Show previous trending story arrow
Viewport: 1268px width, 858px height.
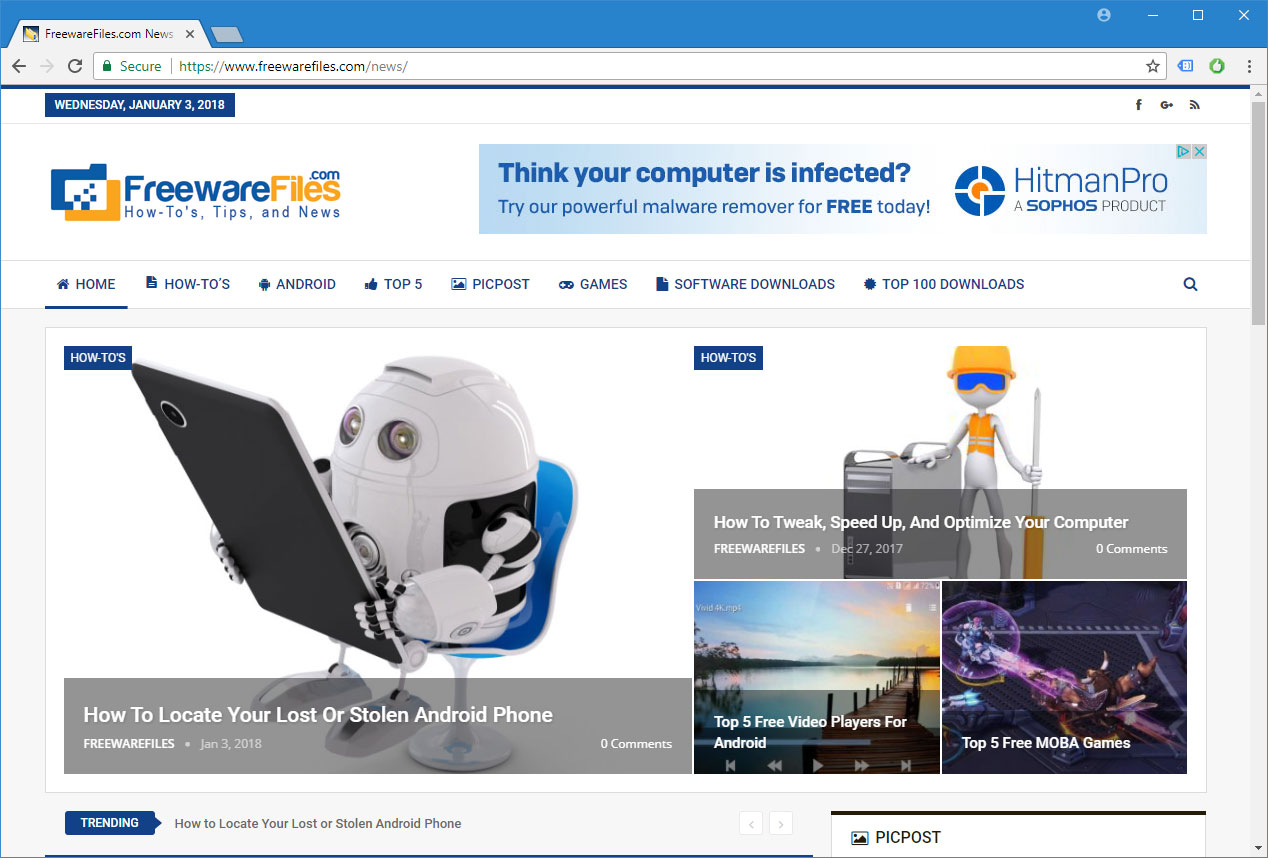751,824
